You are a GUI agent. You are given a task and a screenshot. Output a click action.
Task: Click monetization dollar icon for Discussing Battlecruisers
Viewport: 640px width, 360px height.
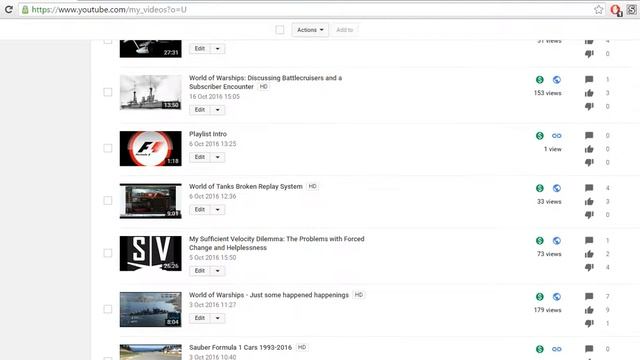[x=540, y=80]
